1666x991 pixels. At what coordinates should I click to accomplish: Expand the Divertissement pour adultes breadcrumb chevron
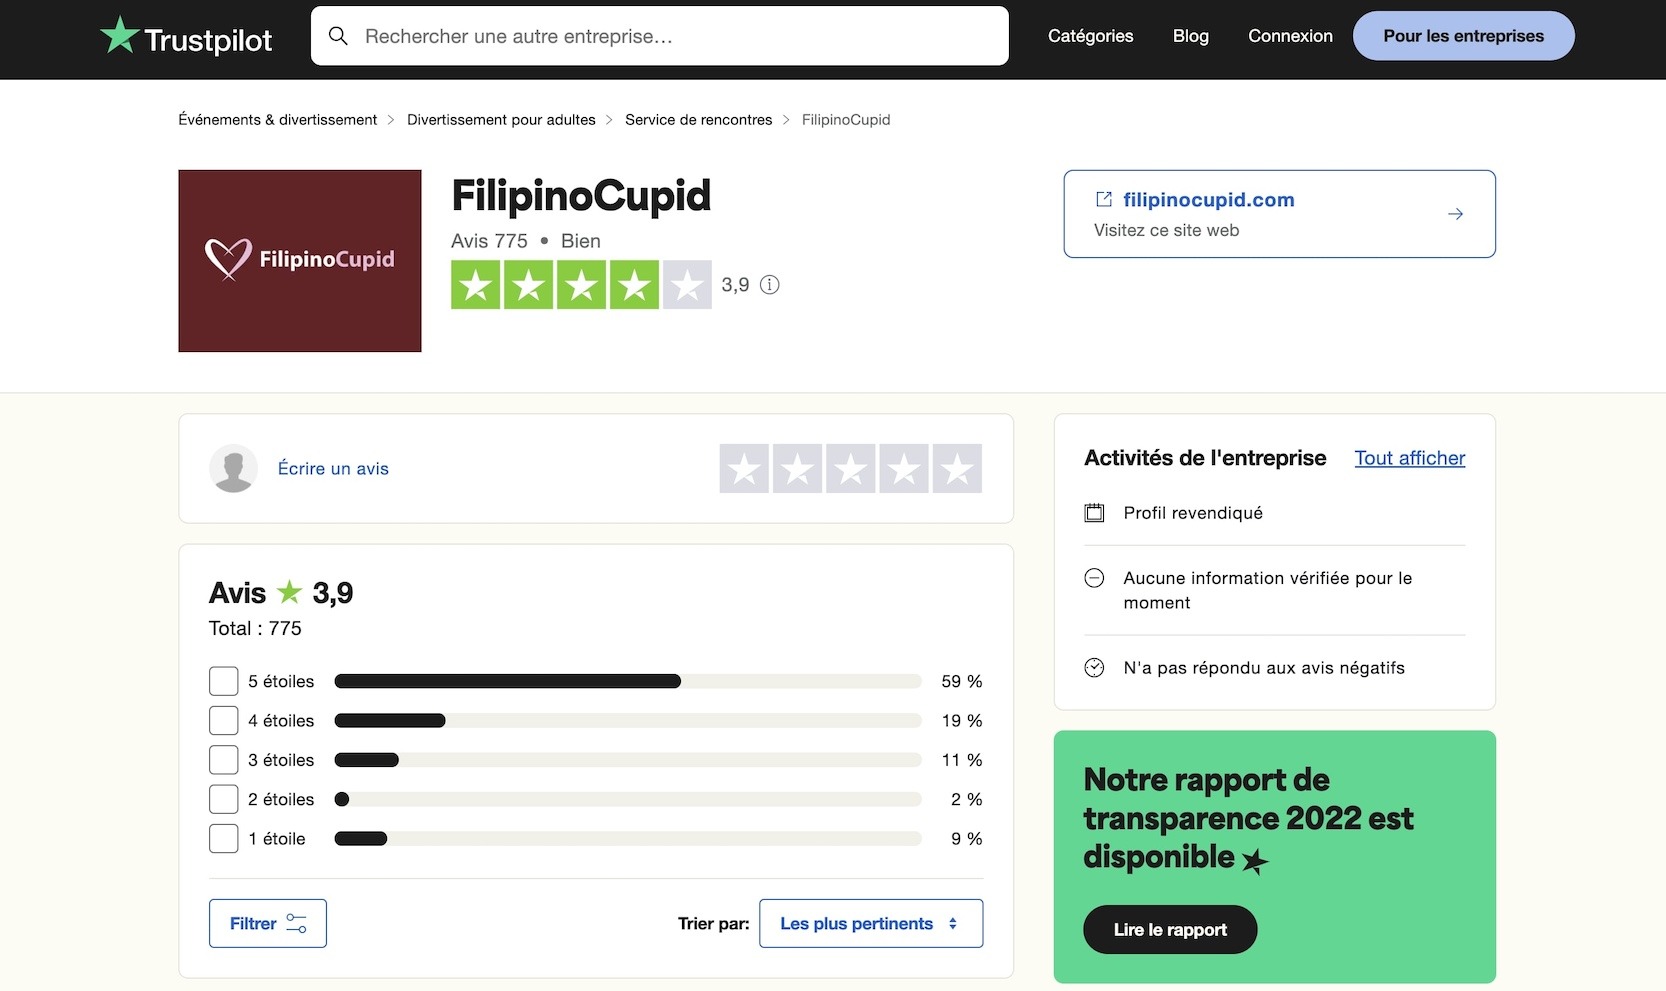coord(608,119)
